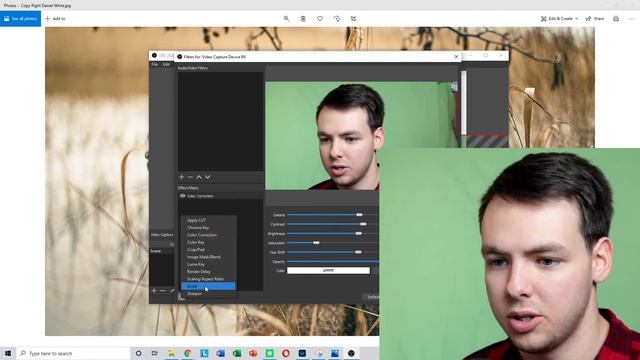
Task: Choose Sharpen from filter menu
Action: 209,294
